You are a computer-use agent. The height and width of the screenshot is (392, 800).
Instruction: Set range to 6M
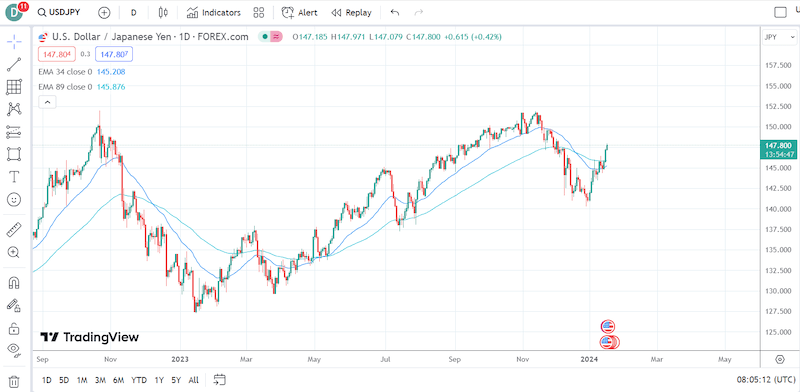(x=118, y=380)
